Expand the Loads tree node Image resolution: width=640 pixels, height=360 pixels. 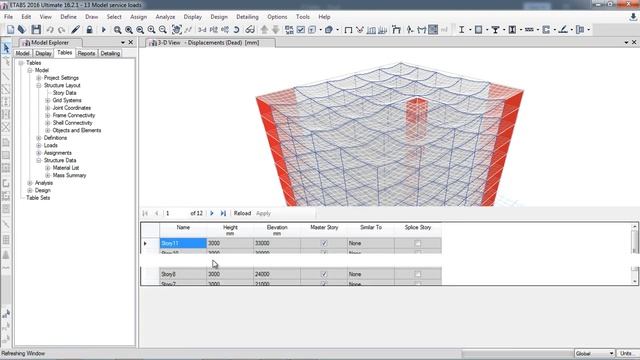tap(39, 145)
